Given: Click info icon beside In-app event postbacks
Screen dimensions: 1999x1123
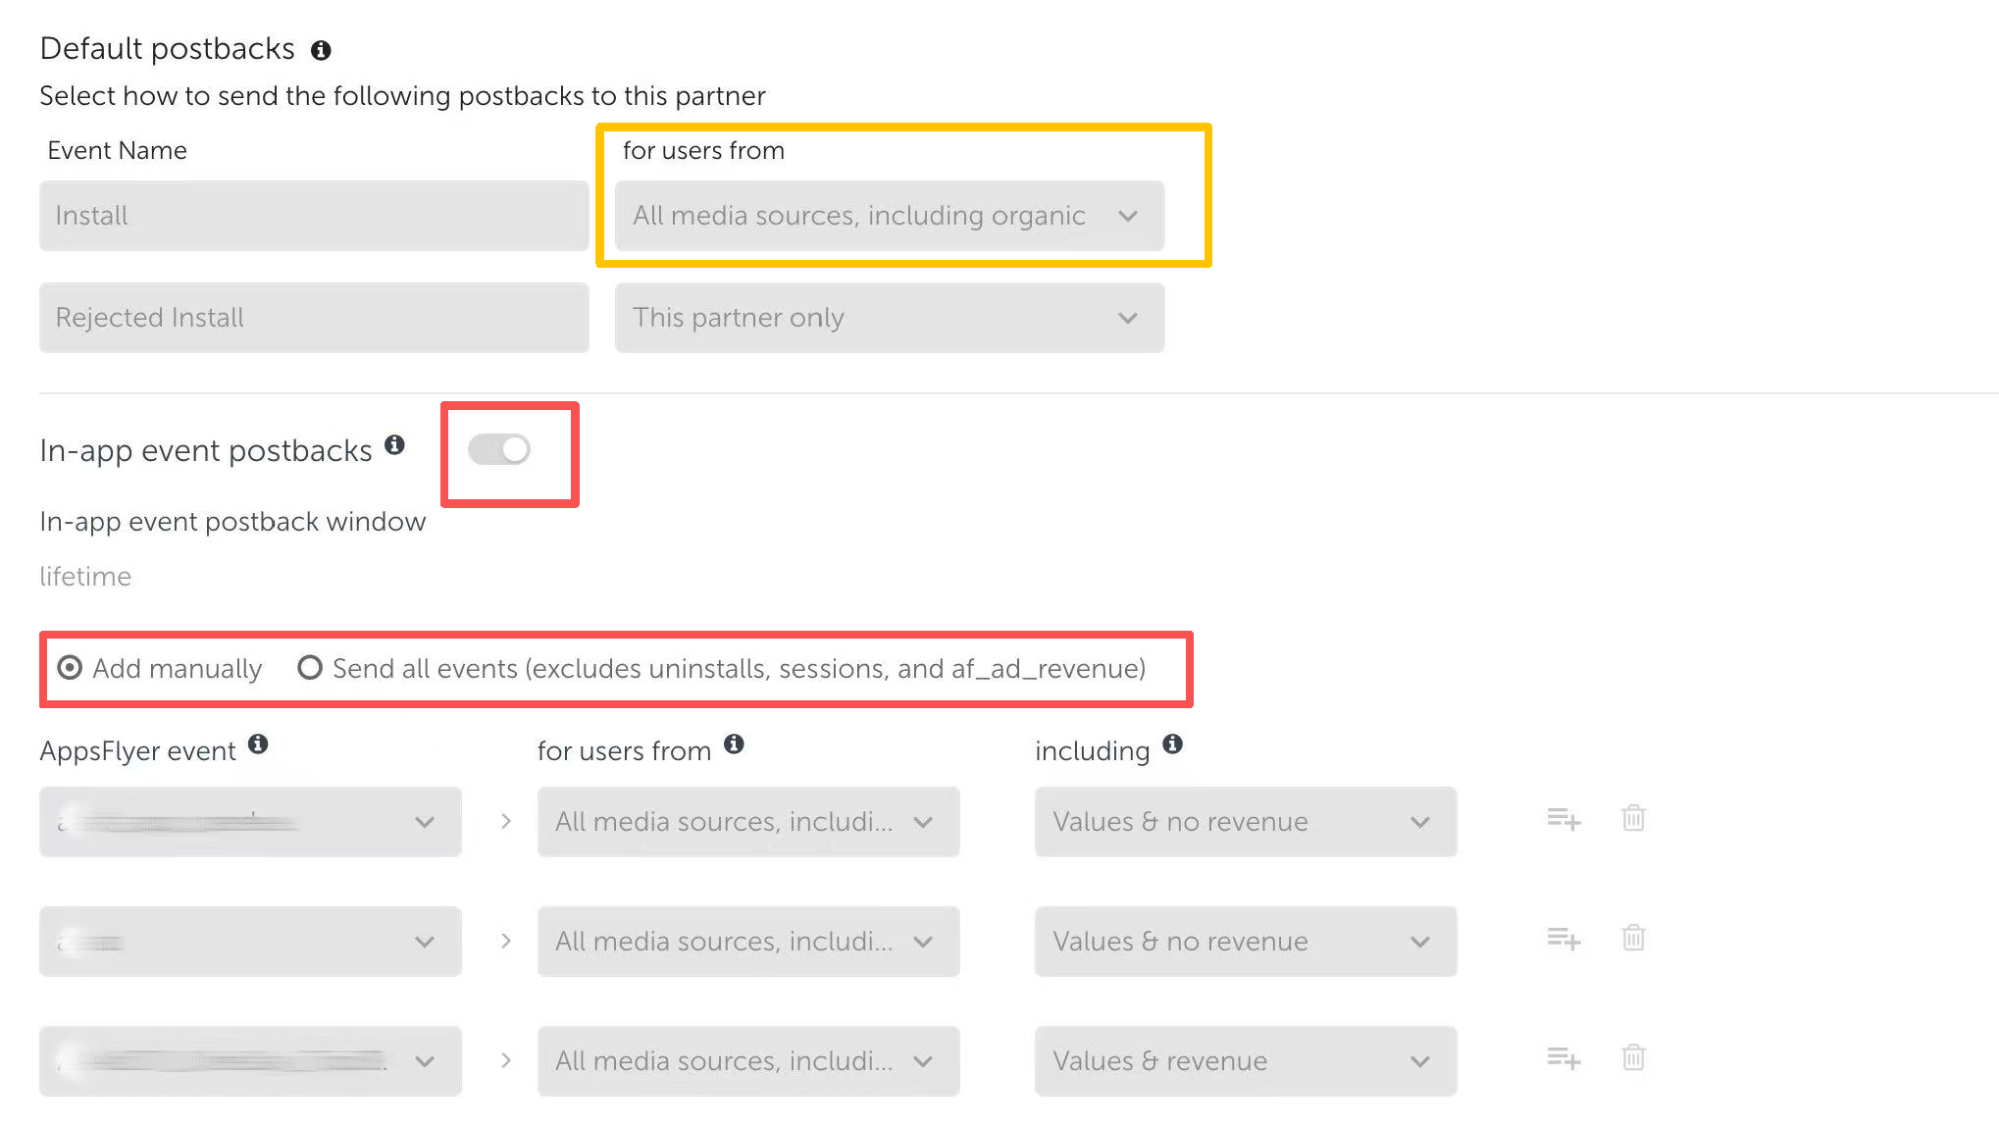Looking at the screenshot, I should (x=395, y=445).
